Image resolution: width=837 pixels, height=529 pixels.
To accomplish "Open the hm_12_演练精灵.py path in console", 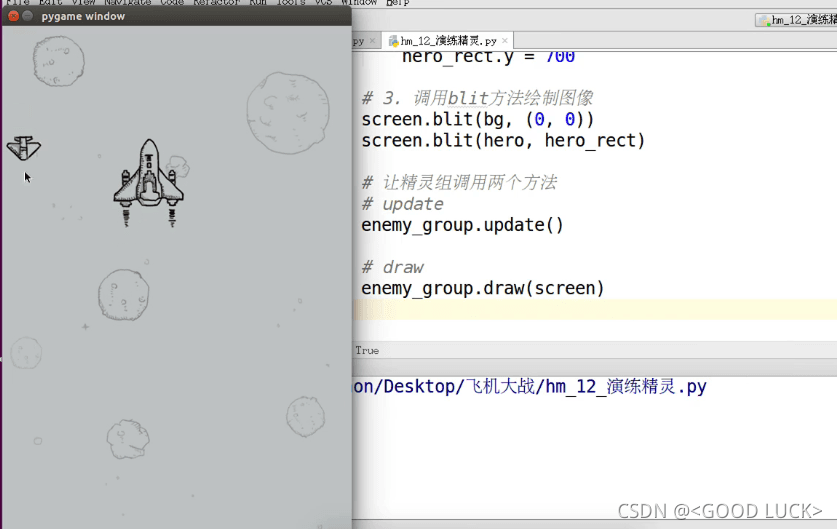I will click(x=530, y=386).
